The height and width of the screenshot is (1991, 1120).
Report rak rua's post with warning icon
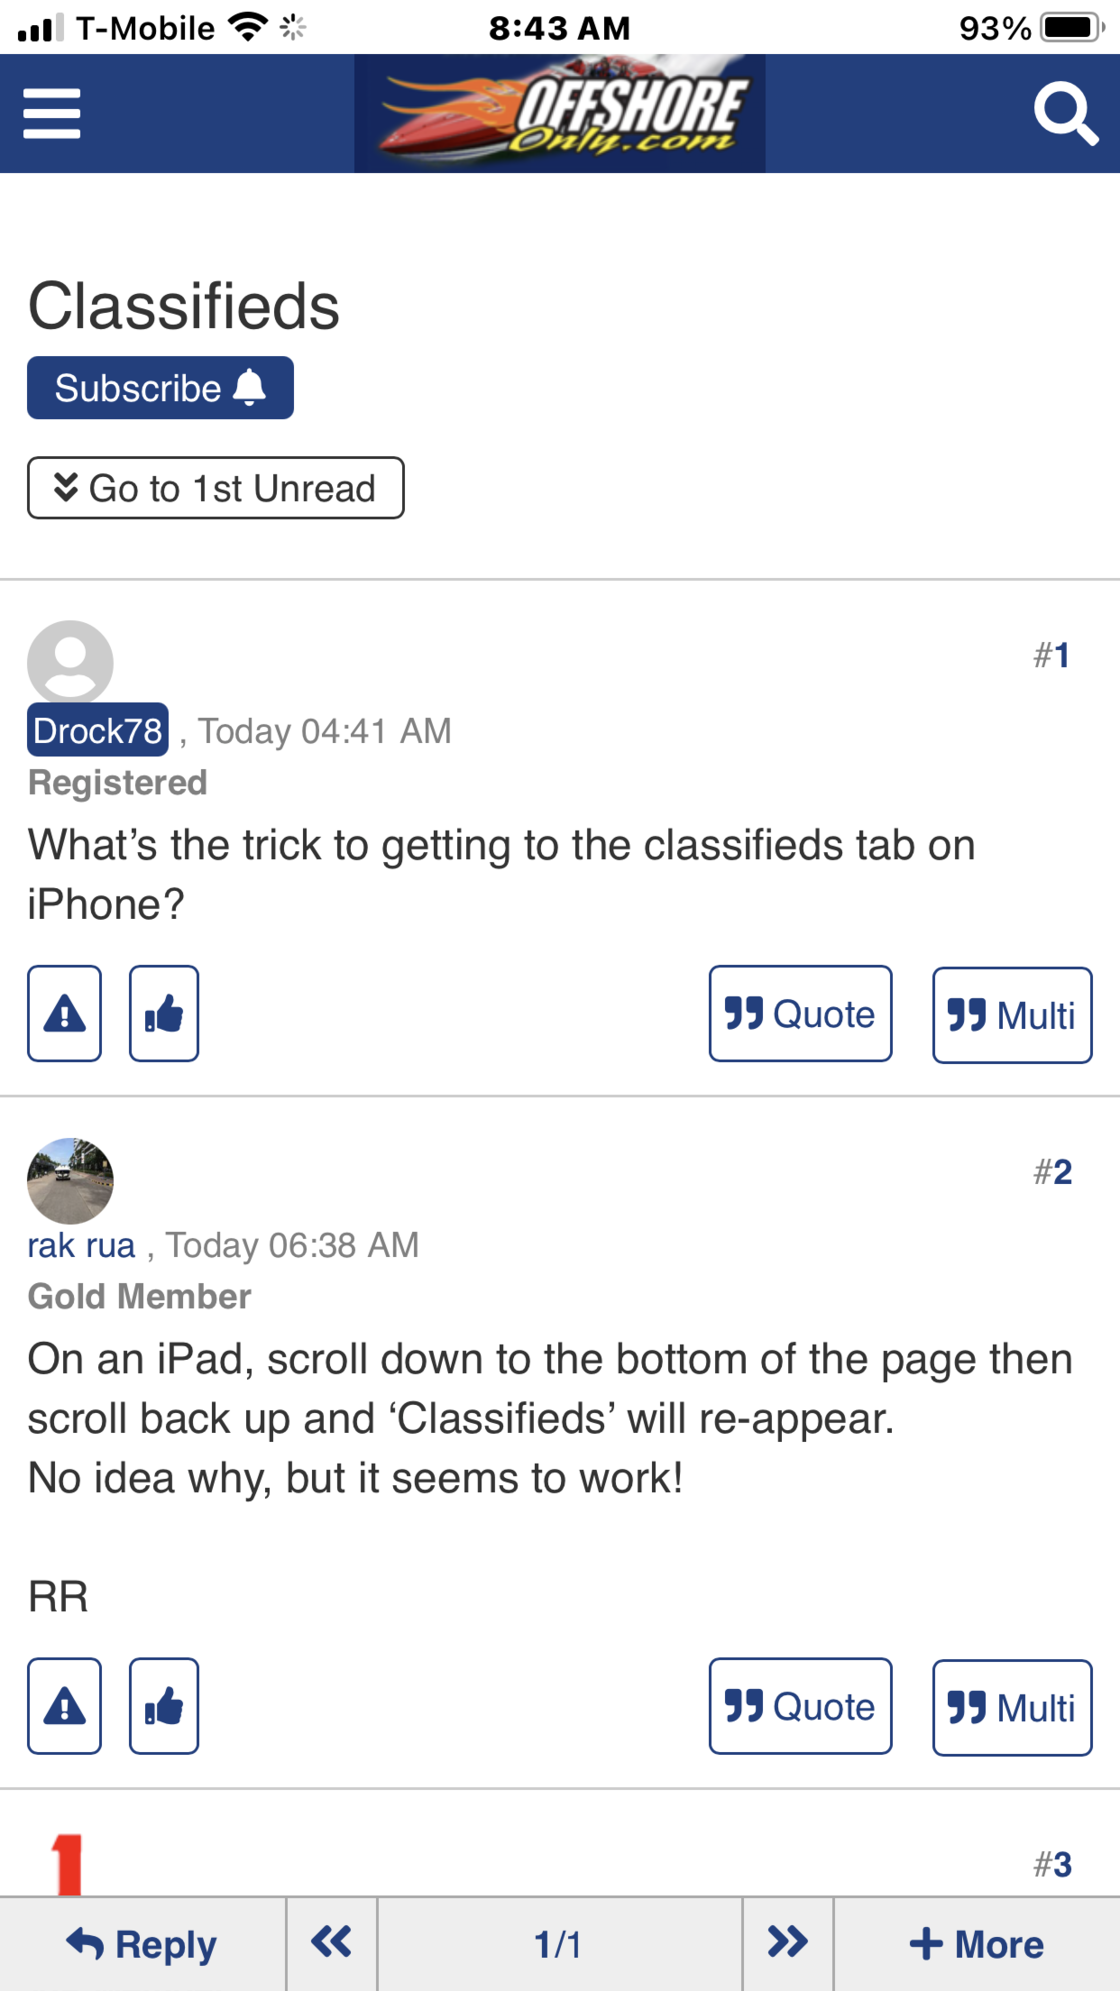(x=64, y=1706)
